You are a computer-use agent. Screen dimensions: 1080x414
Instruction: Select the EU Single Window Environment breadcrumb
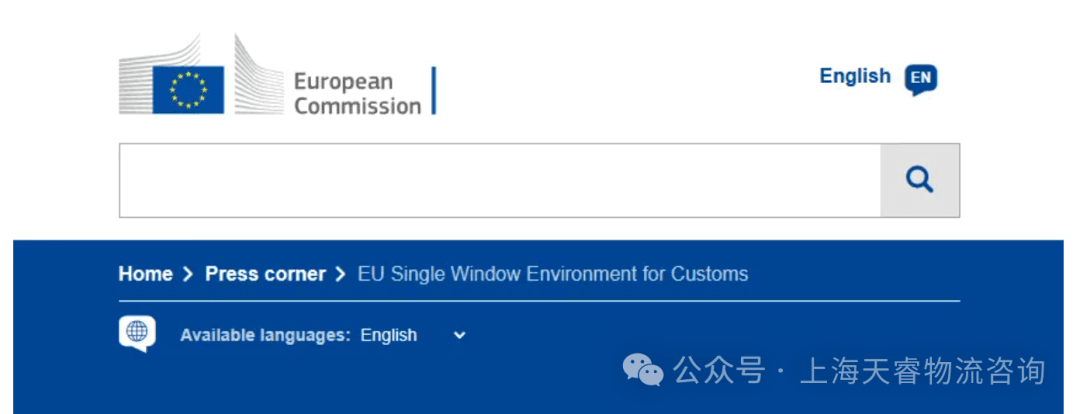pyautogui.click(x=552, y=274)
